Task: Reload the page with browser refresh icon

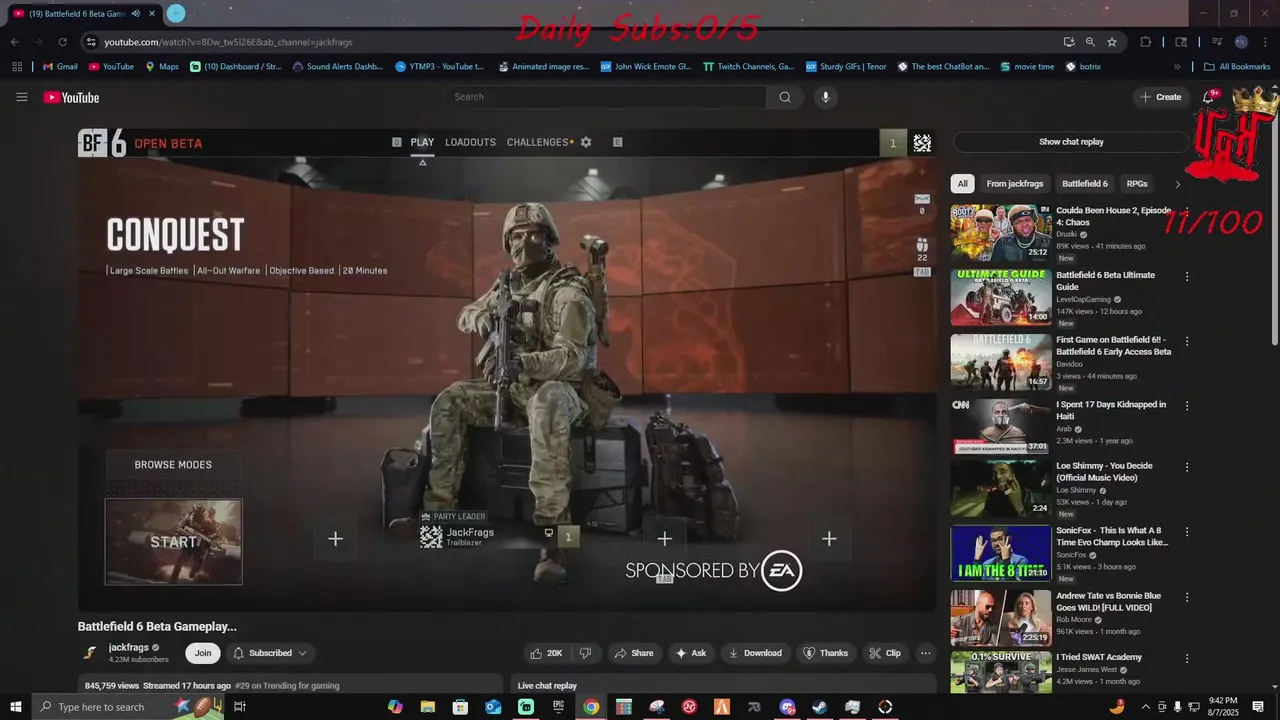Action: pos(62,42)
